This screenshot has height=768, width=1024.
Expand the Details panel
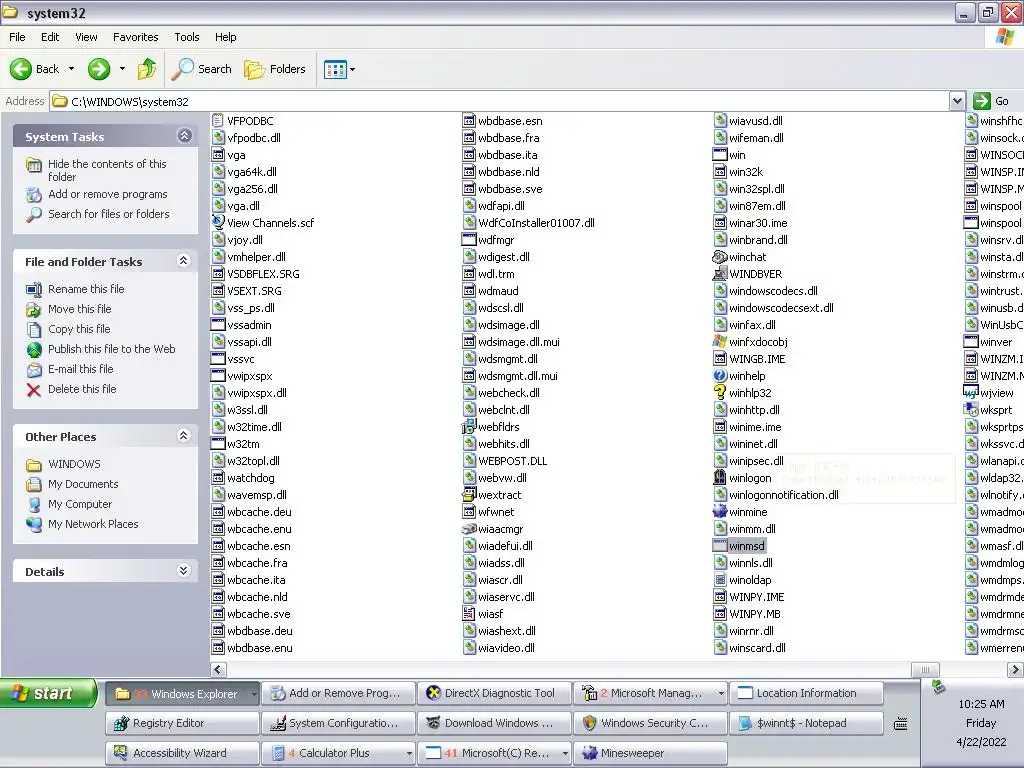click(x=184, y=571)
